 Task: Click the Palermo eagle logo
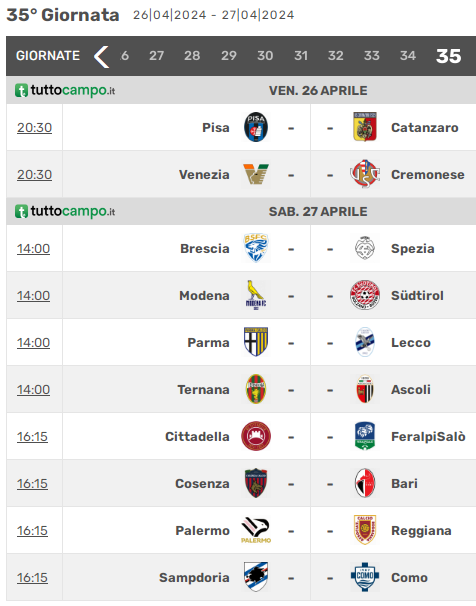(256, 530)
